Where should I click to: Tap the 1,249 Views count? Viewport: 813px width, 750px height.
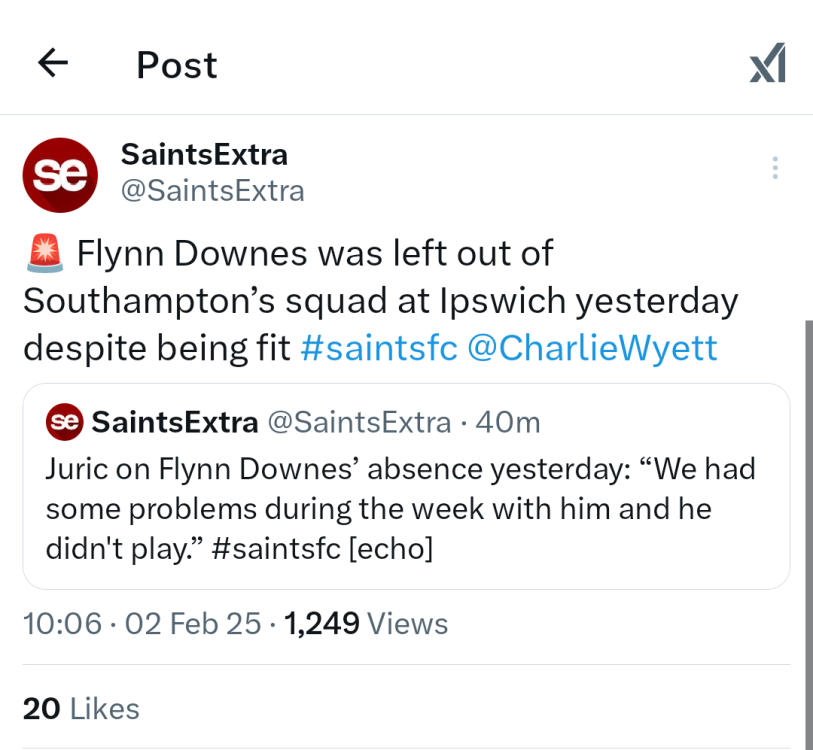[366, 624]
